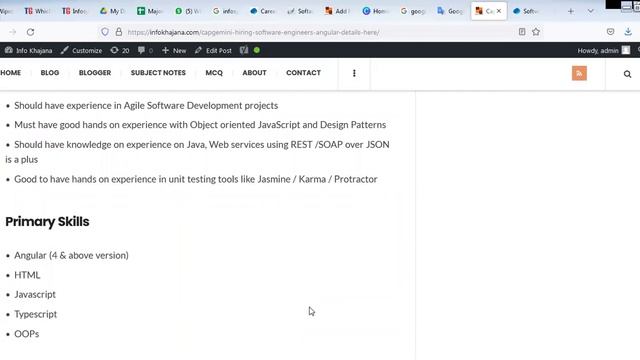The image size is (640, 360).
Task: Switch to the Home tab
Action: [375, 11]
